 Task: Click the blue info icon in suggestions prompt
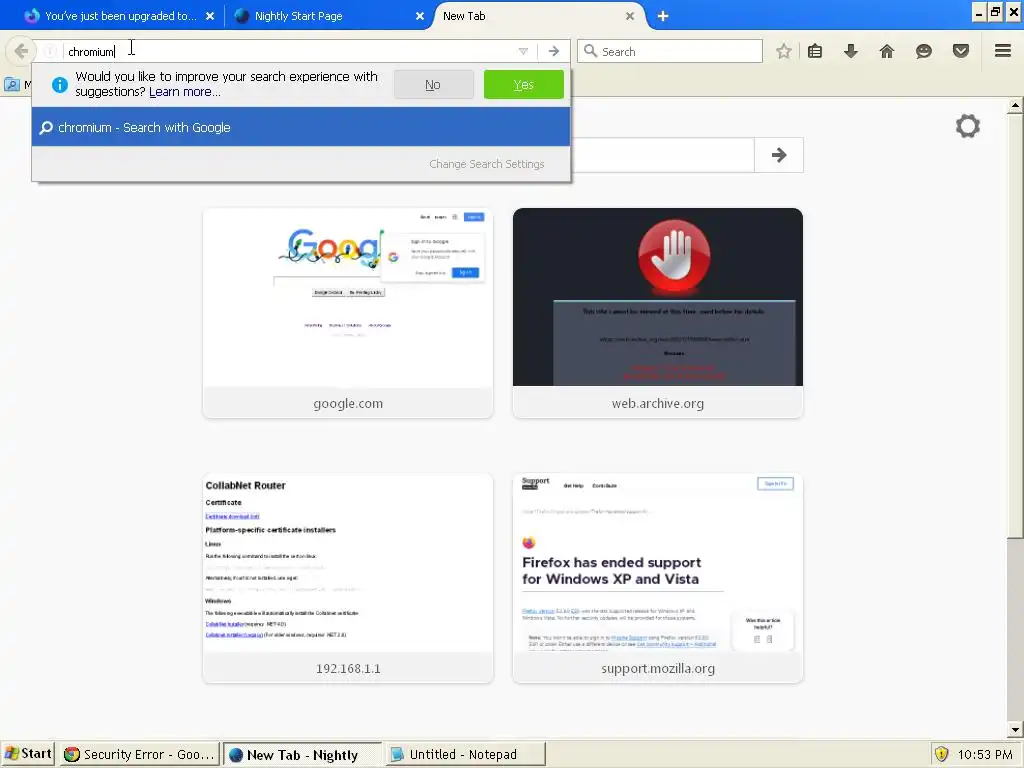[59, 84]
